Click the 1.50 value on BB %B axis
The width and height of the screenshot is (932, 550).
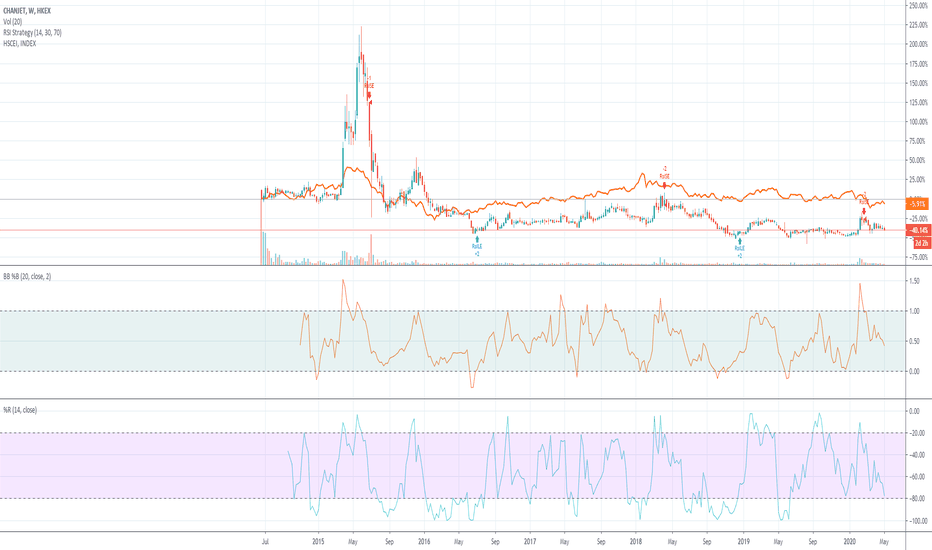[x=914, y=281]
